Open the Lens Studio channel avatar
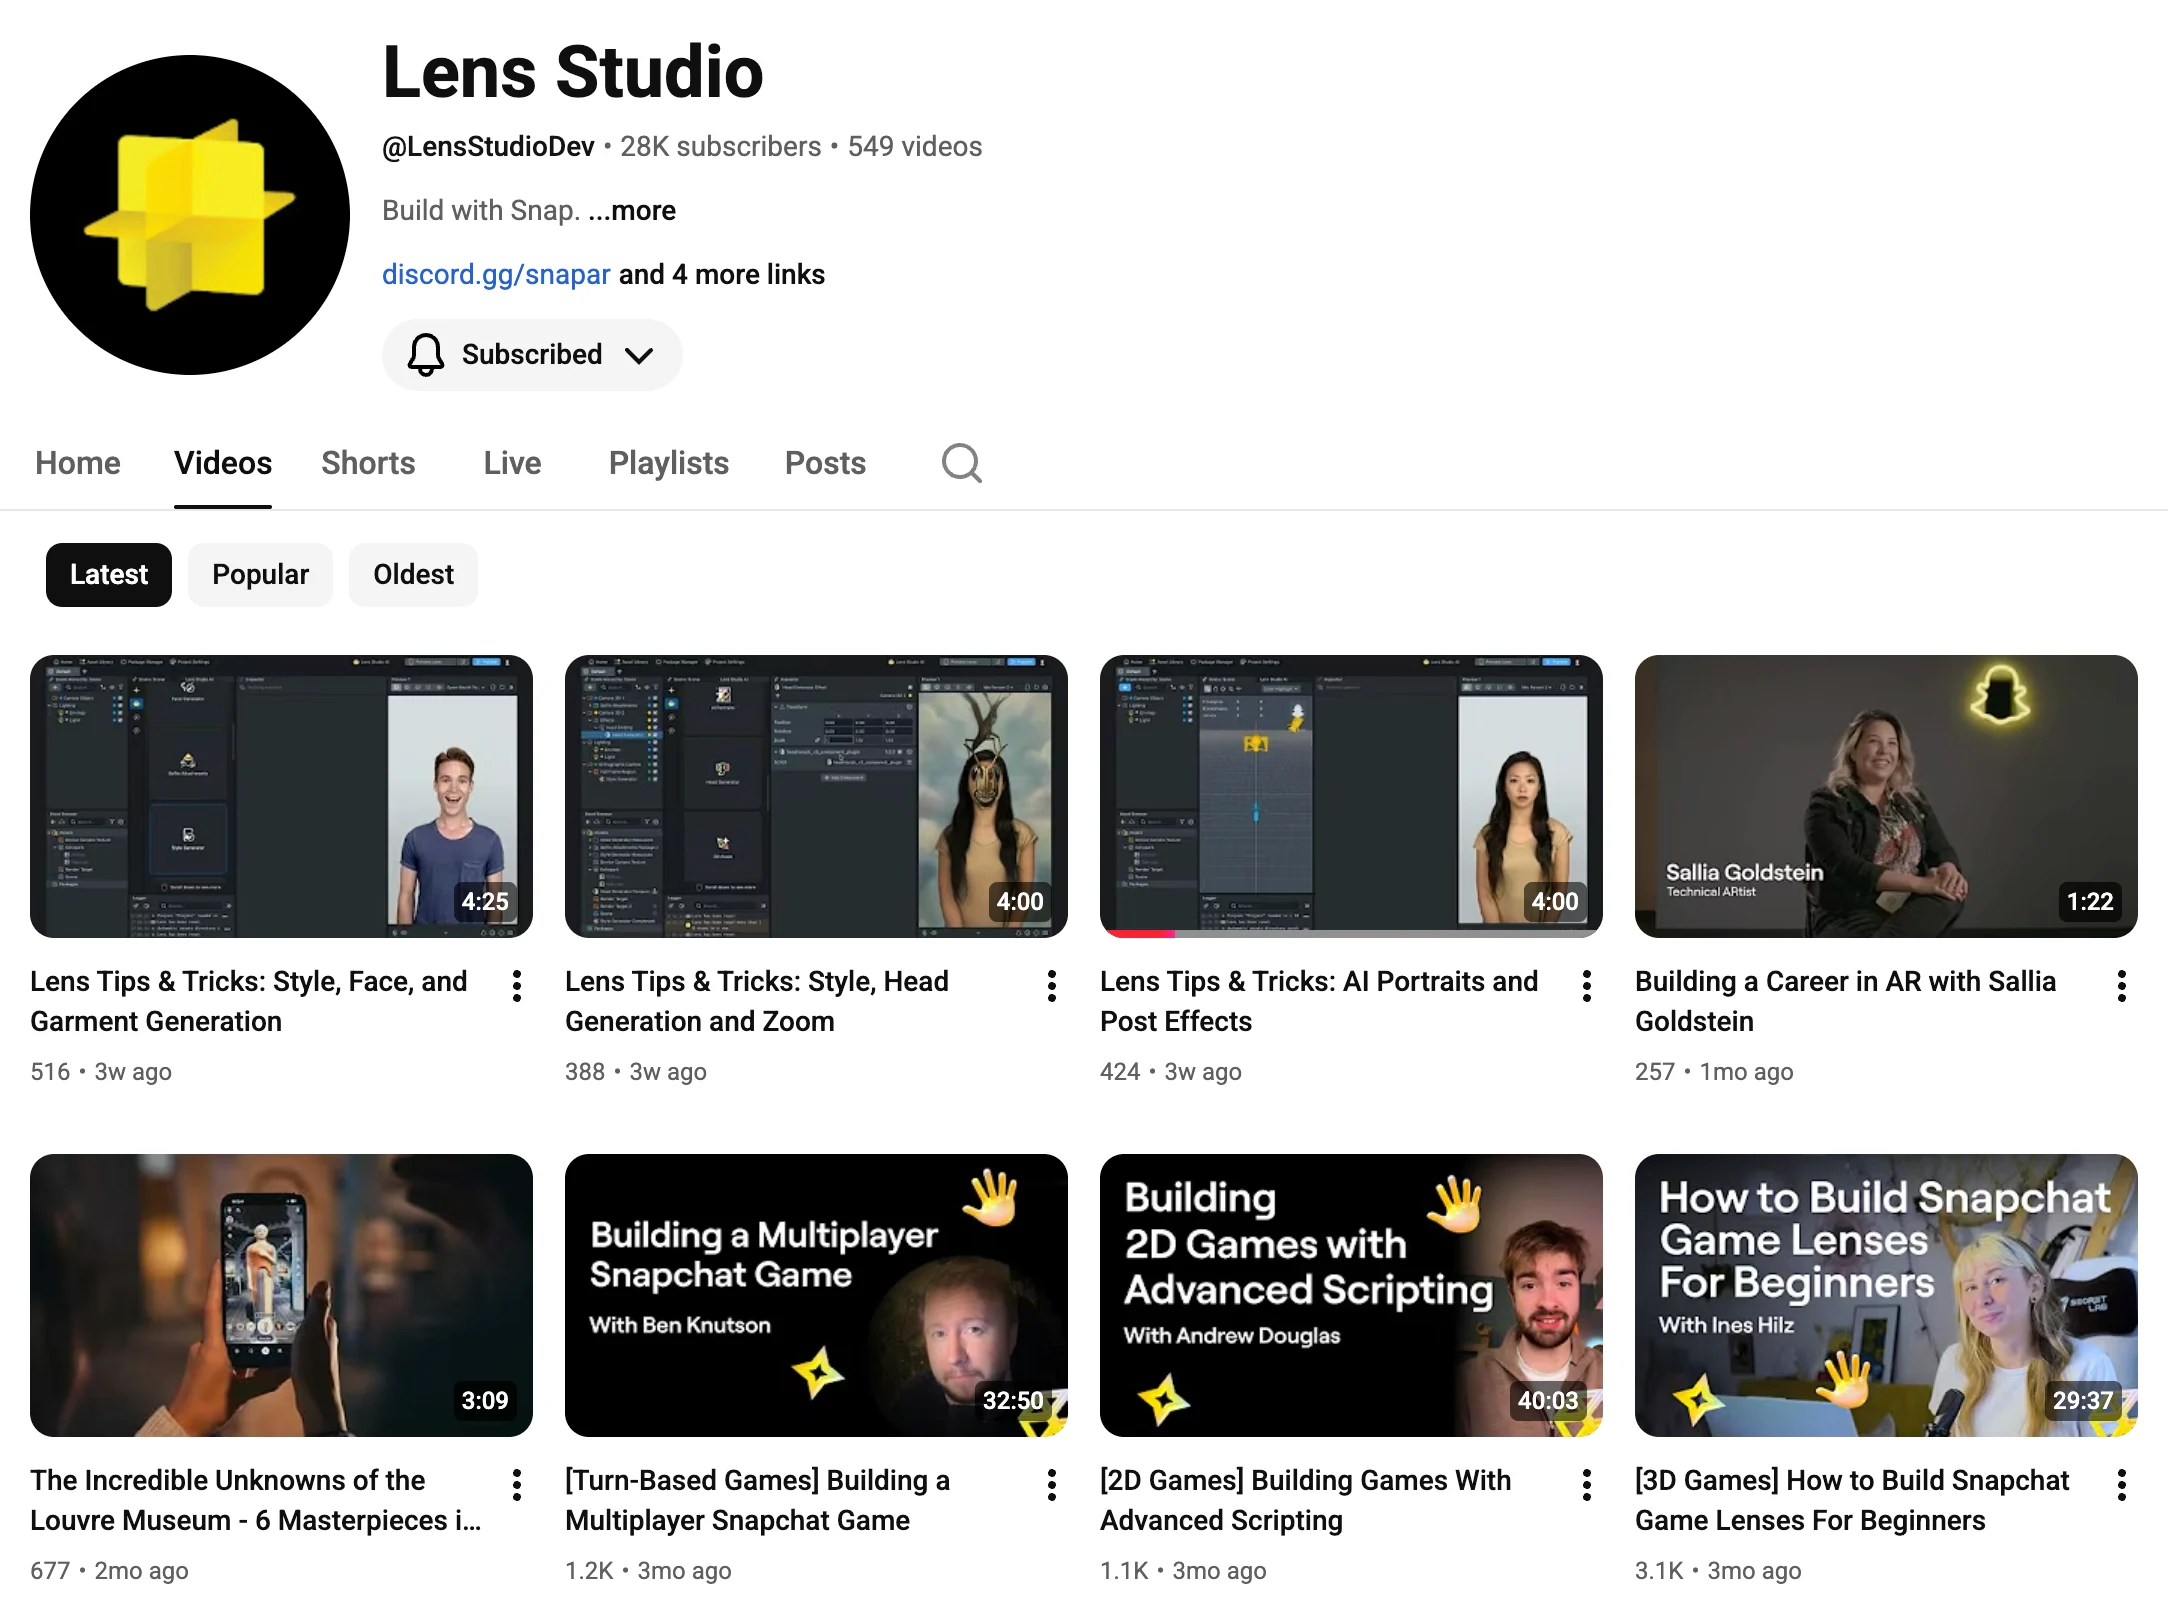Screen dimensions: 2168x1622 pyautogui.click(x=190, y=215)
